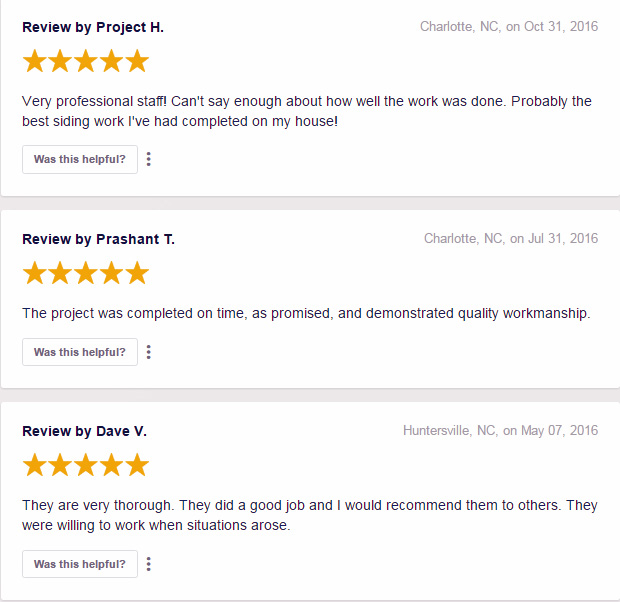Open the three-dot menu on Prashant T.'s review
The width and height of the screenshot is (620, 602).
click(149, 352)
